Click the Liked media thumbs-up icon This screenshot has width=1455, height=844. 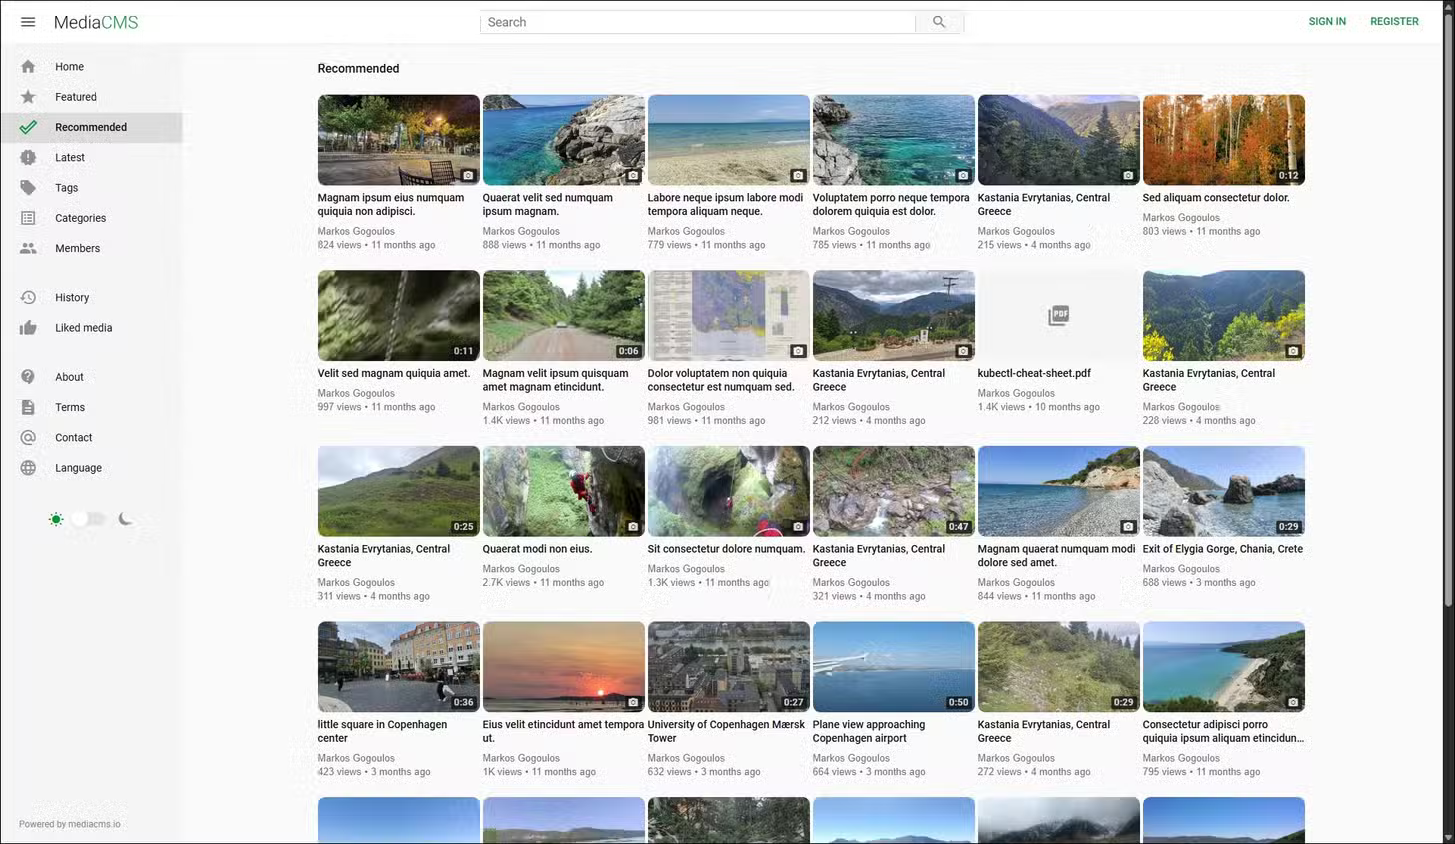pyautogui.click(x=28, y=328)
